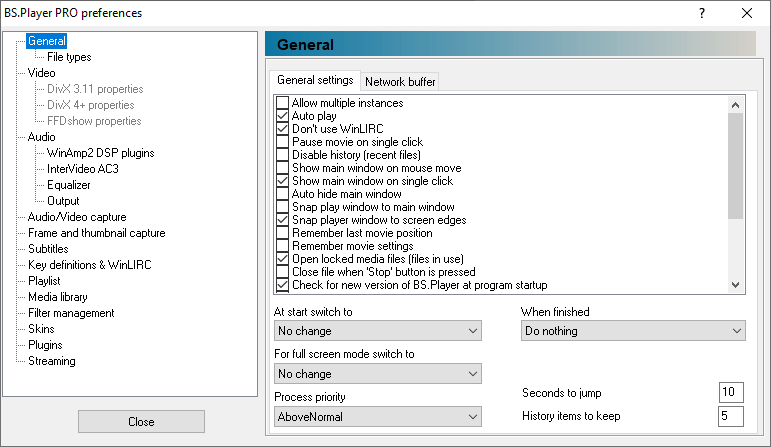Screen dimensions: 771x447
Task: Select General in the preferences tree
Action: [46, 41]
